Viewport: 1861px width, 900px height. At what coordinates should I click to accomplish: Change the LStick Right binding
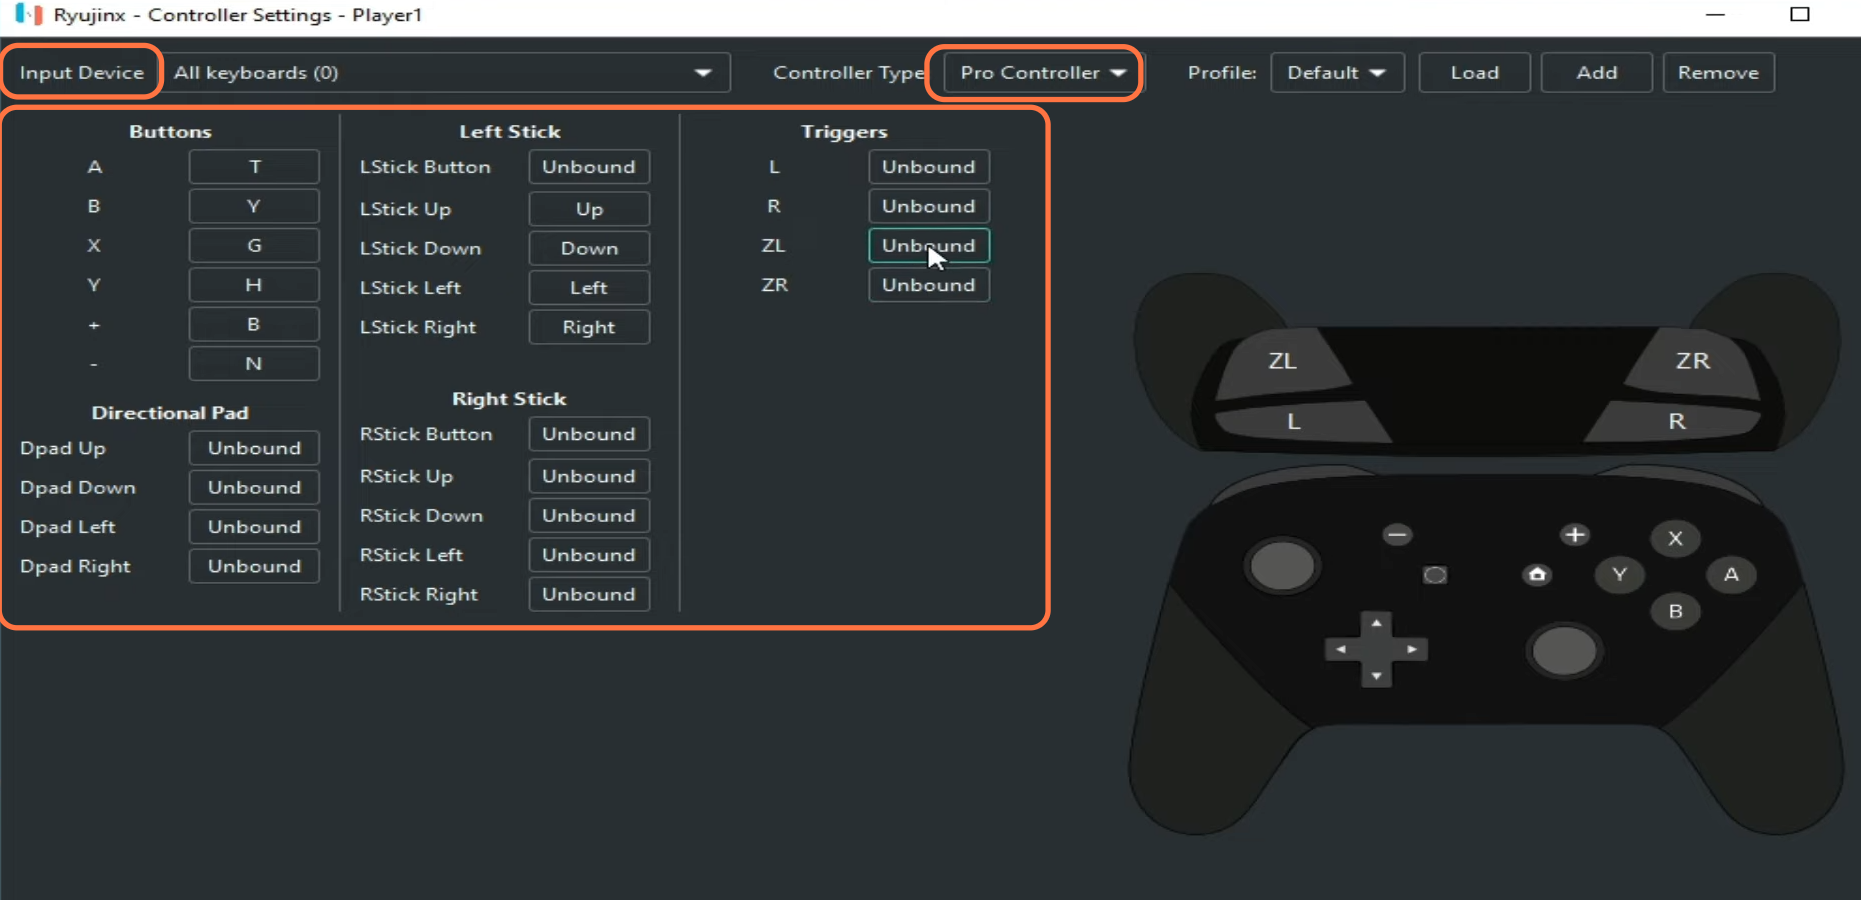(x=589, y=327)
